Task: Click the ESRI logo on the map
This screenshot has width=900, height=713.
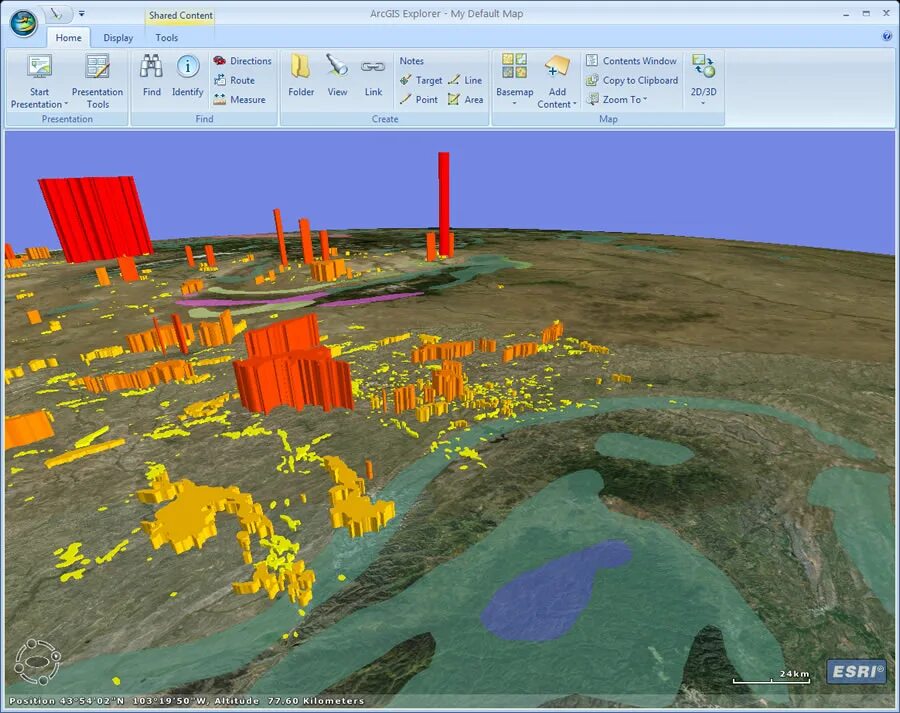Action: [x=856, y=671]
